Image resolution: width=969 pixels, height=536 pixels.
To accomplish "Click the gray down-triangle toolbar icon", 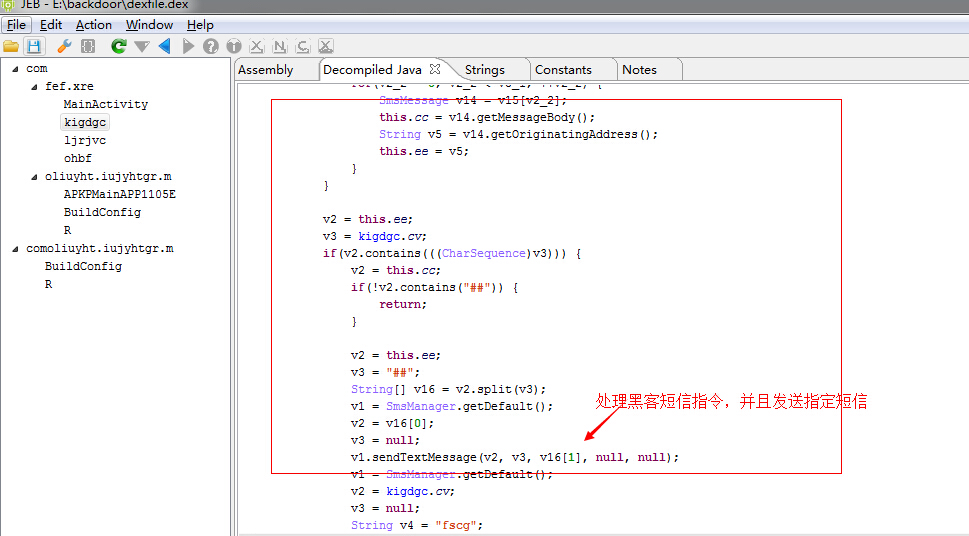I will click(142, 46).
